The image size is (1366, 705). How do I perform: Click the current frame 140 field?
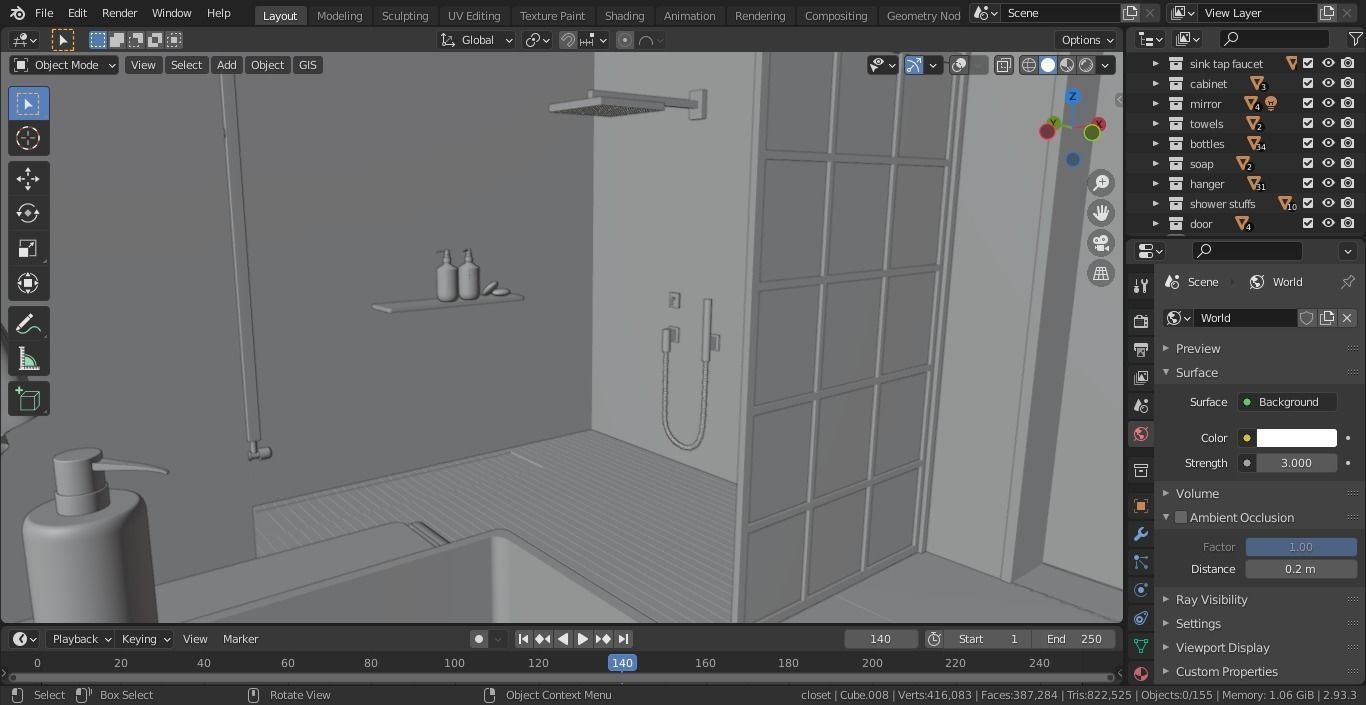tap(880, 639)
